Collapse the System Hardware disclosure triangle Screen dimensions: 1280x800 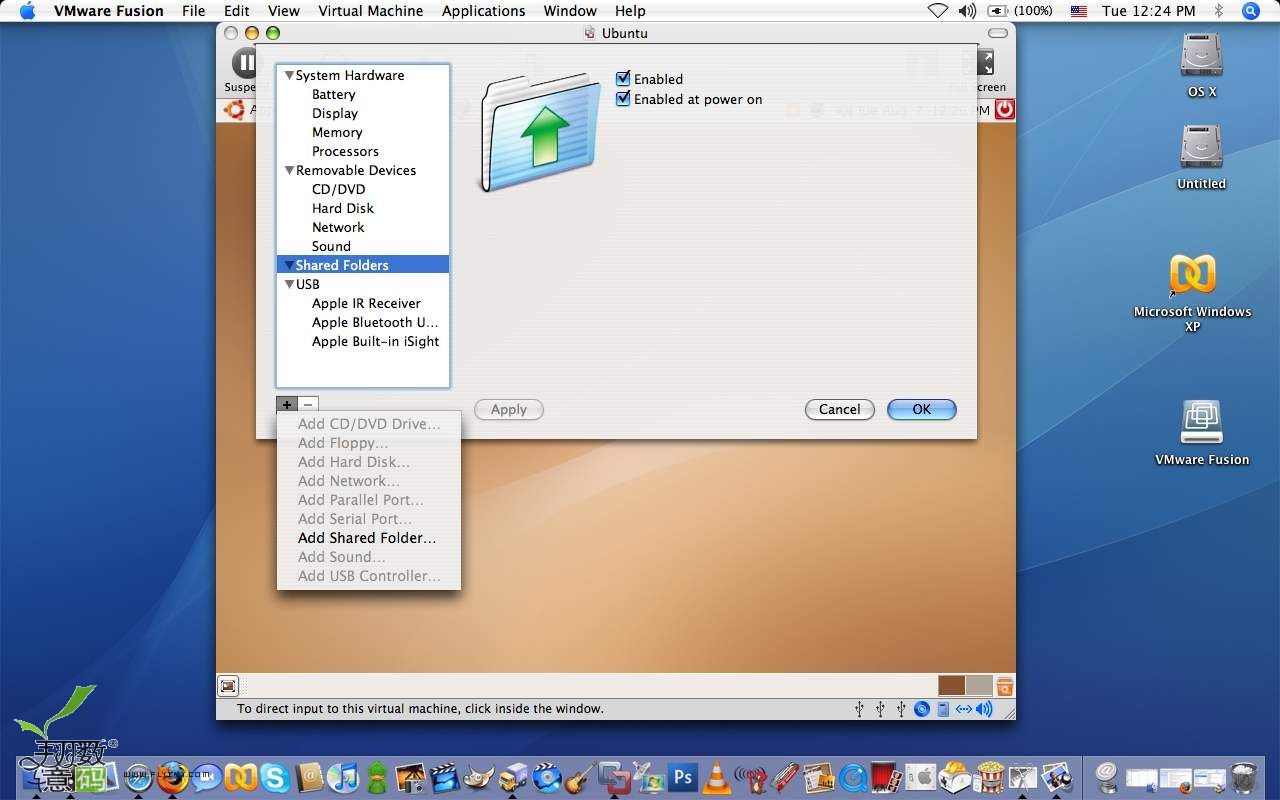pos(289,75)
